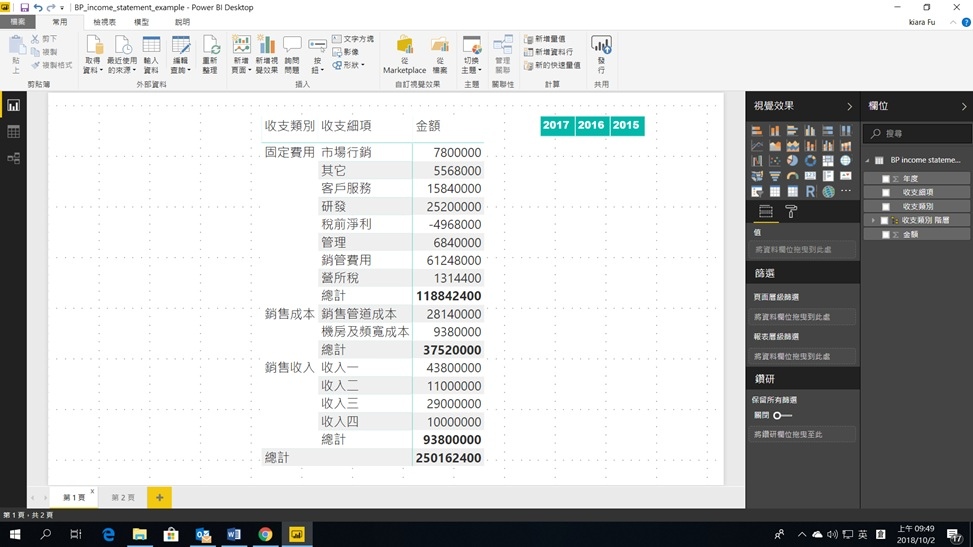Select the stacked bar chart visualization icon
This screenshot has width=973, height=547.
pos(757,130)
